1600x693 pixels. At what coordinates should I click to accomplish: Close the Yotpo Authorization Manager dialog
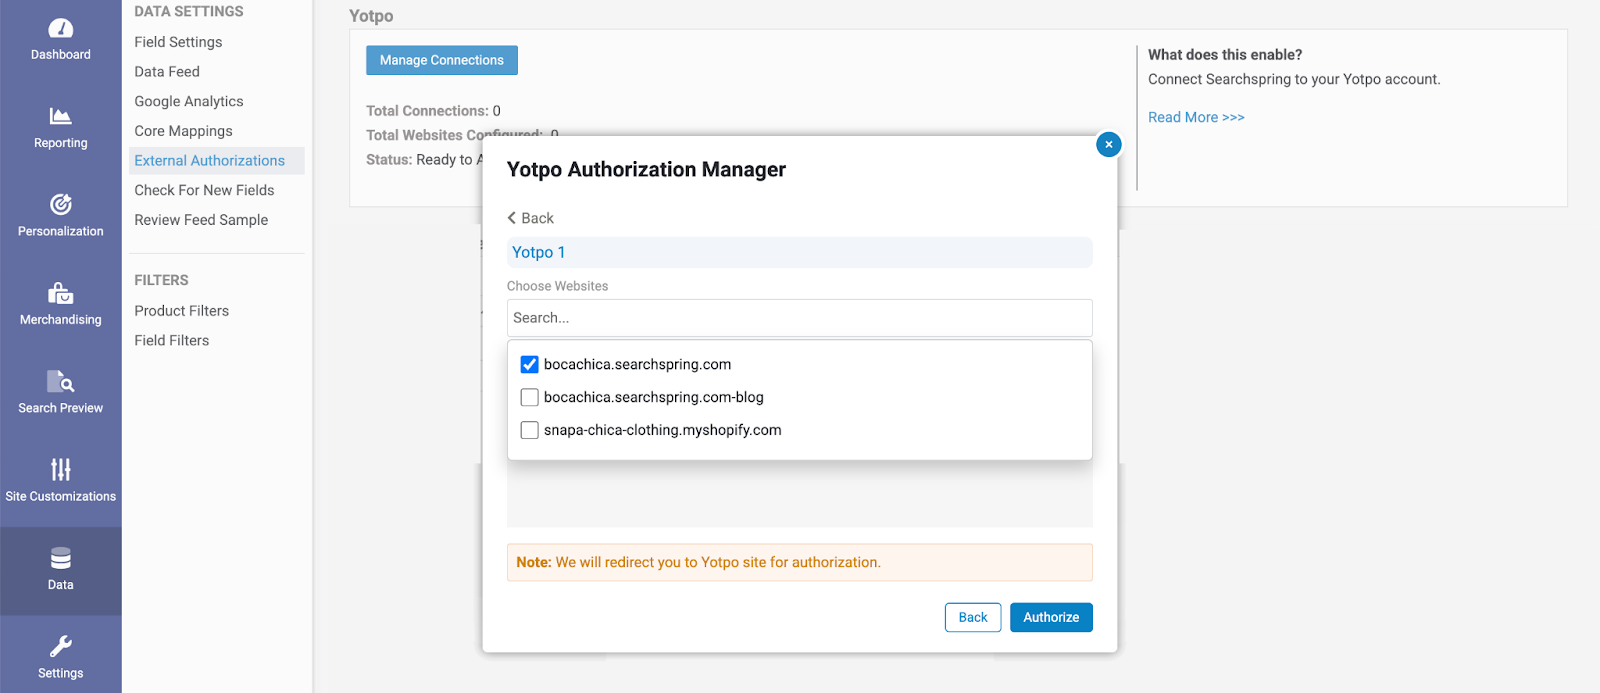point(1108,144)
